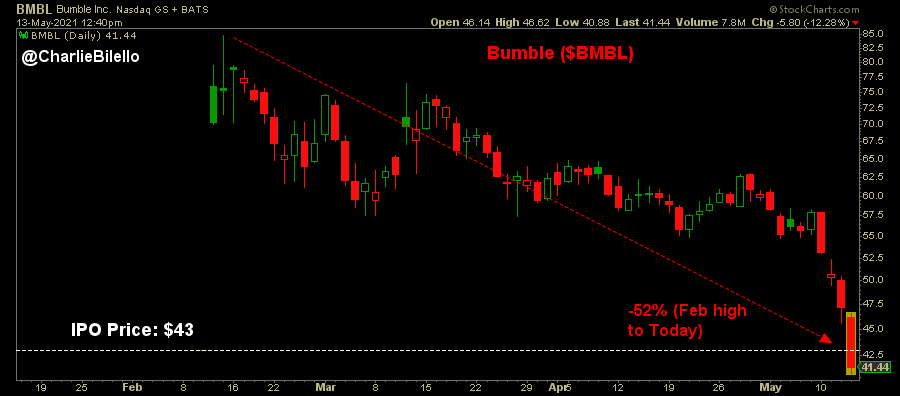The image size is (900, 396).
Task: Click the 'Low 40.88' value
Action: pyautogui.click(x=583, y=23)
